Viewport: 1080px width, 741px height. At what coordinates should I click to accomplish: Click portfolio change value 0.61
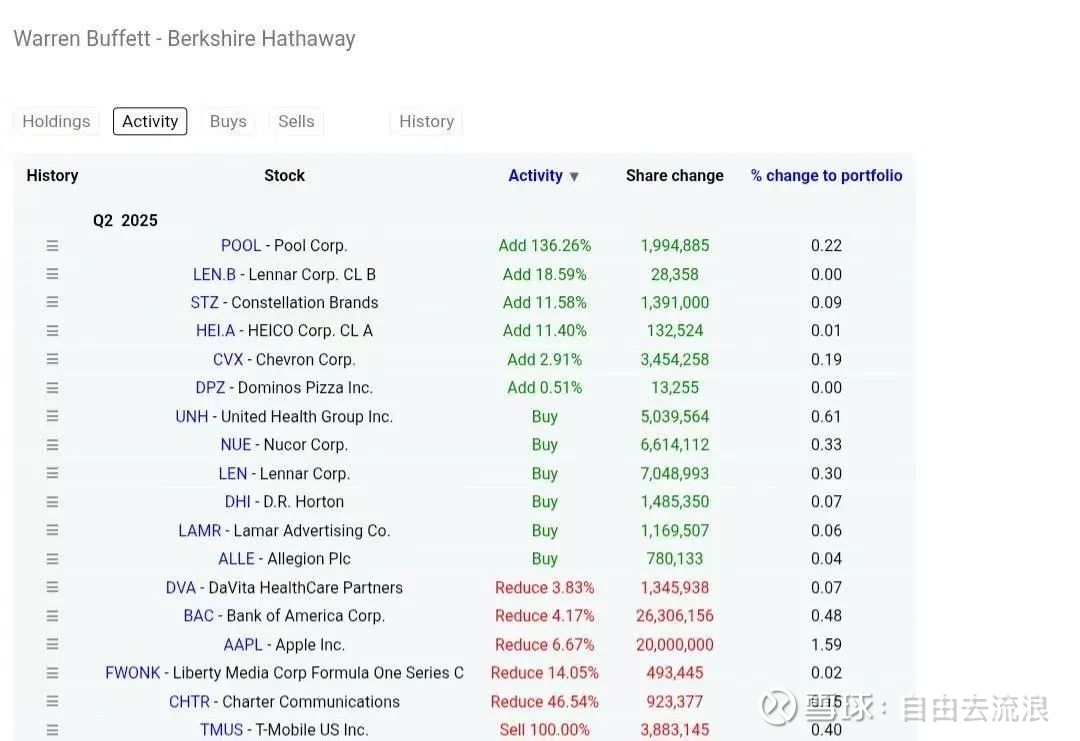[x=827, y=417]
